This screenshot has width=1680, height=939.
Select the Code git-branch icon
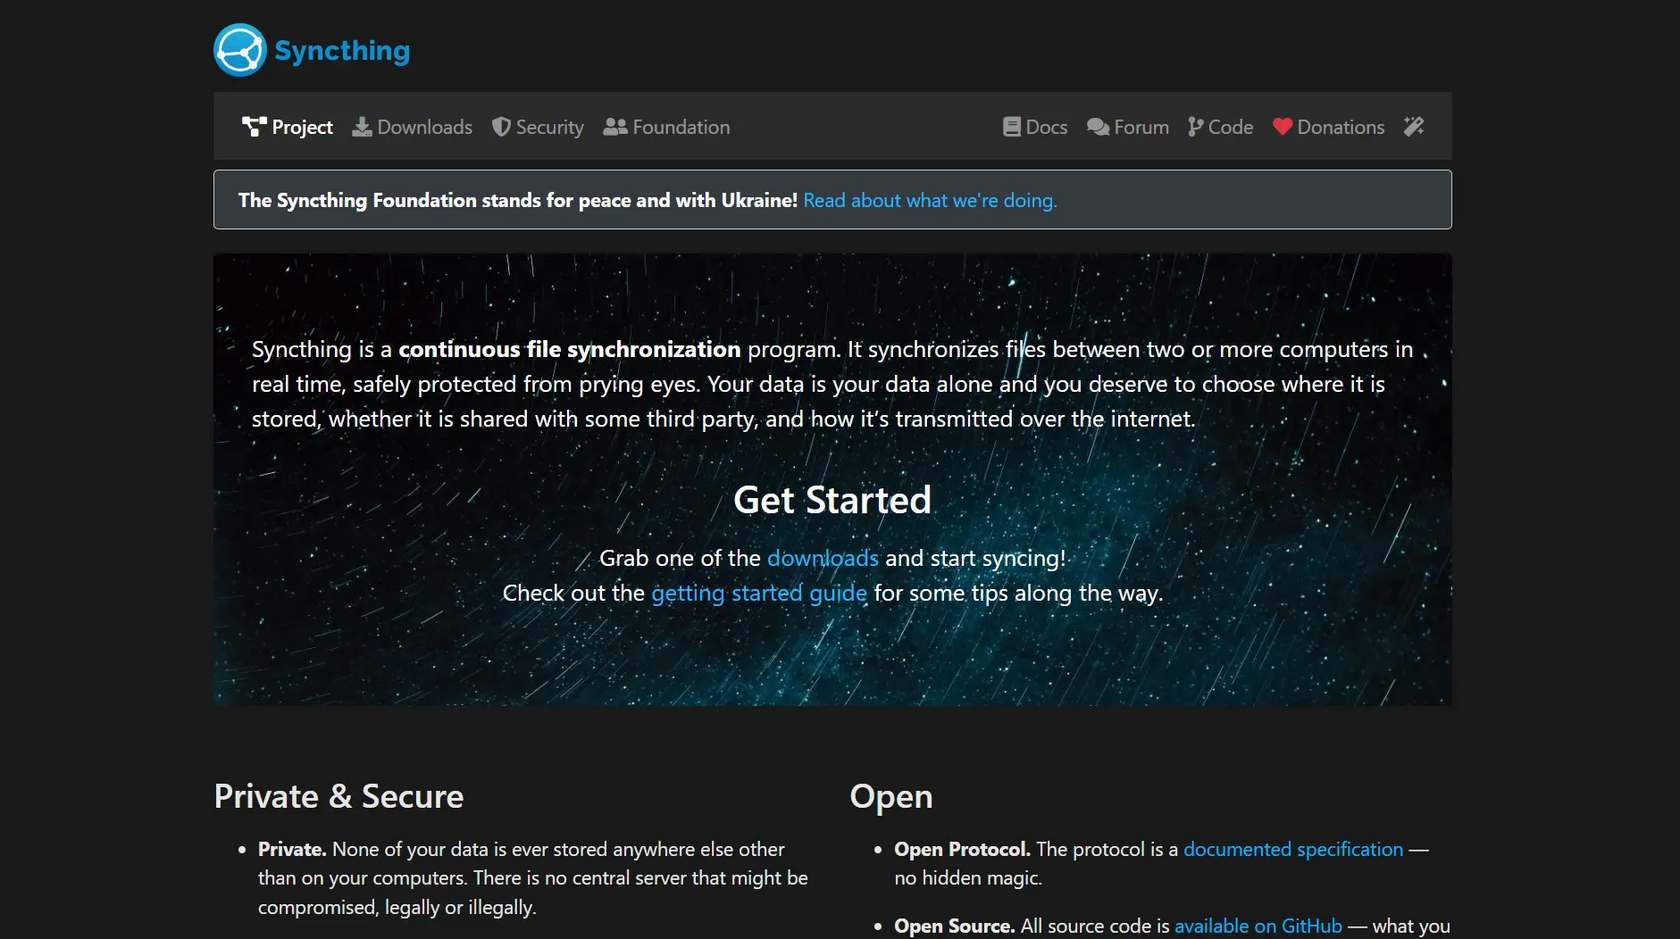1196,126
